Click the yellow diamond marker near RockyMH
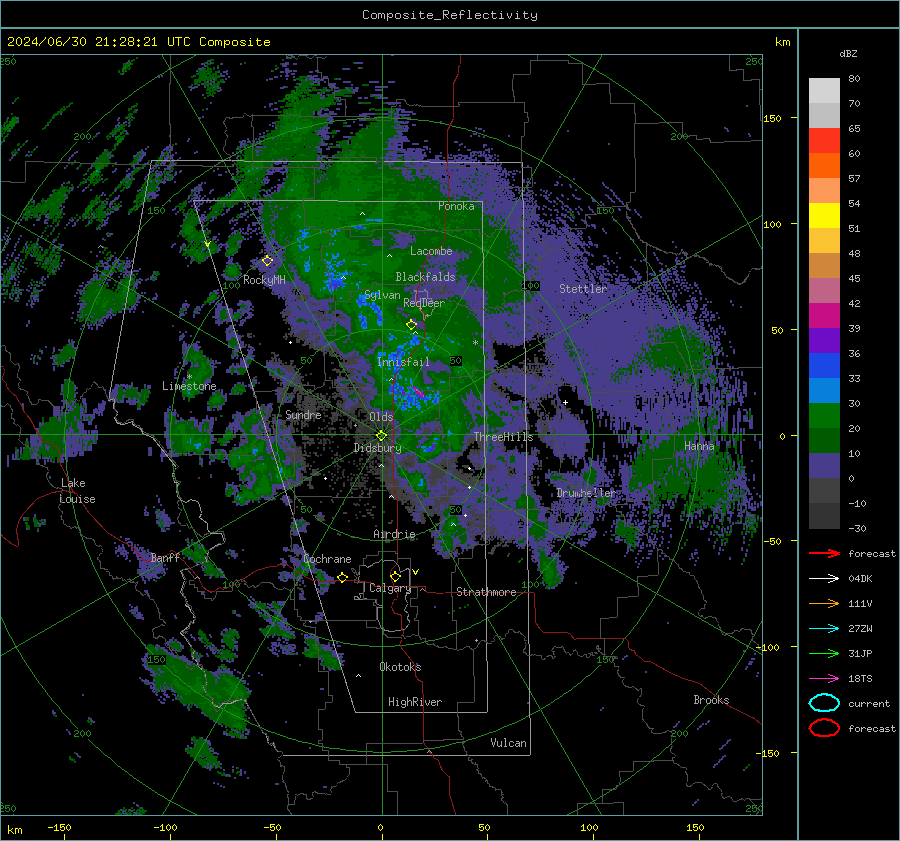The image size is (900, 841). 267,261
